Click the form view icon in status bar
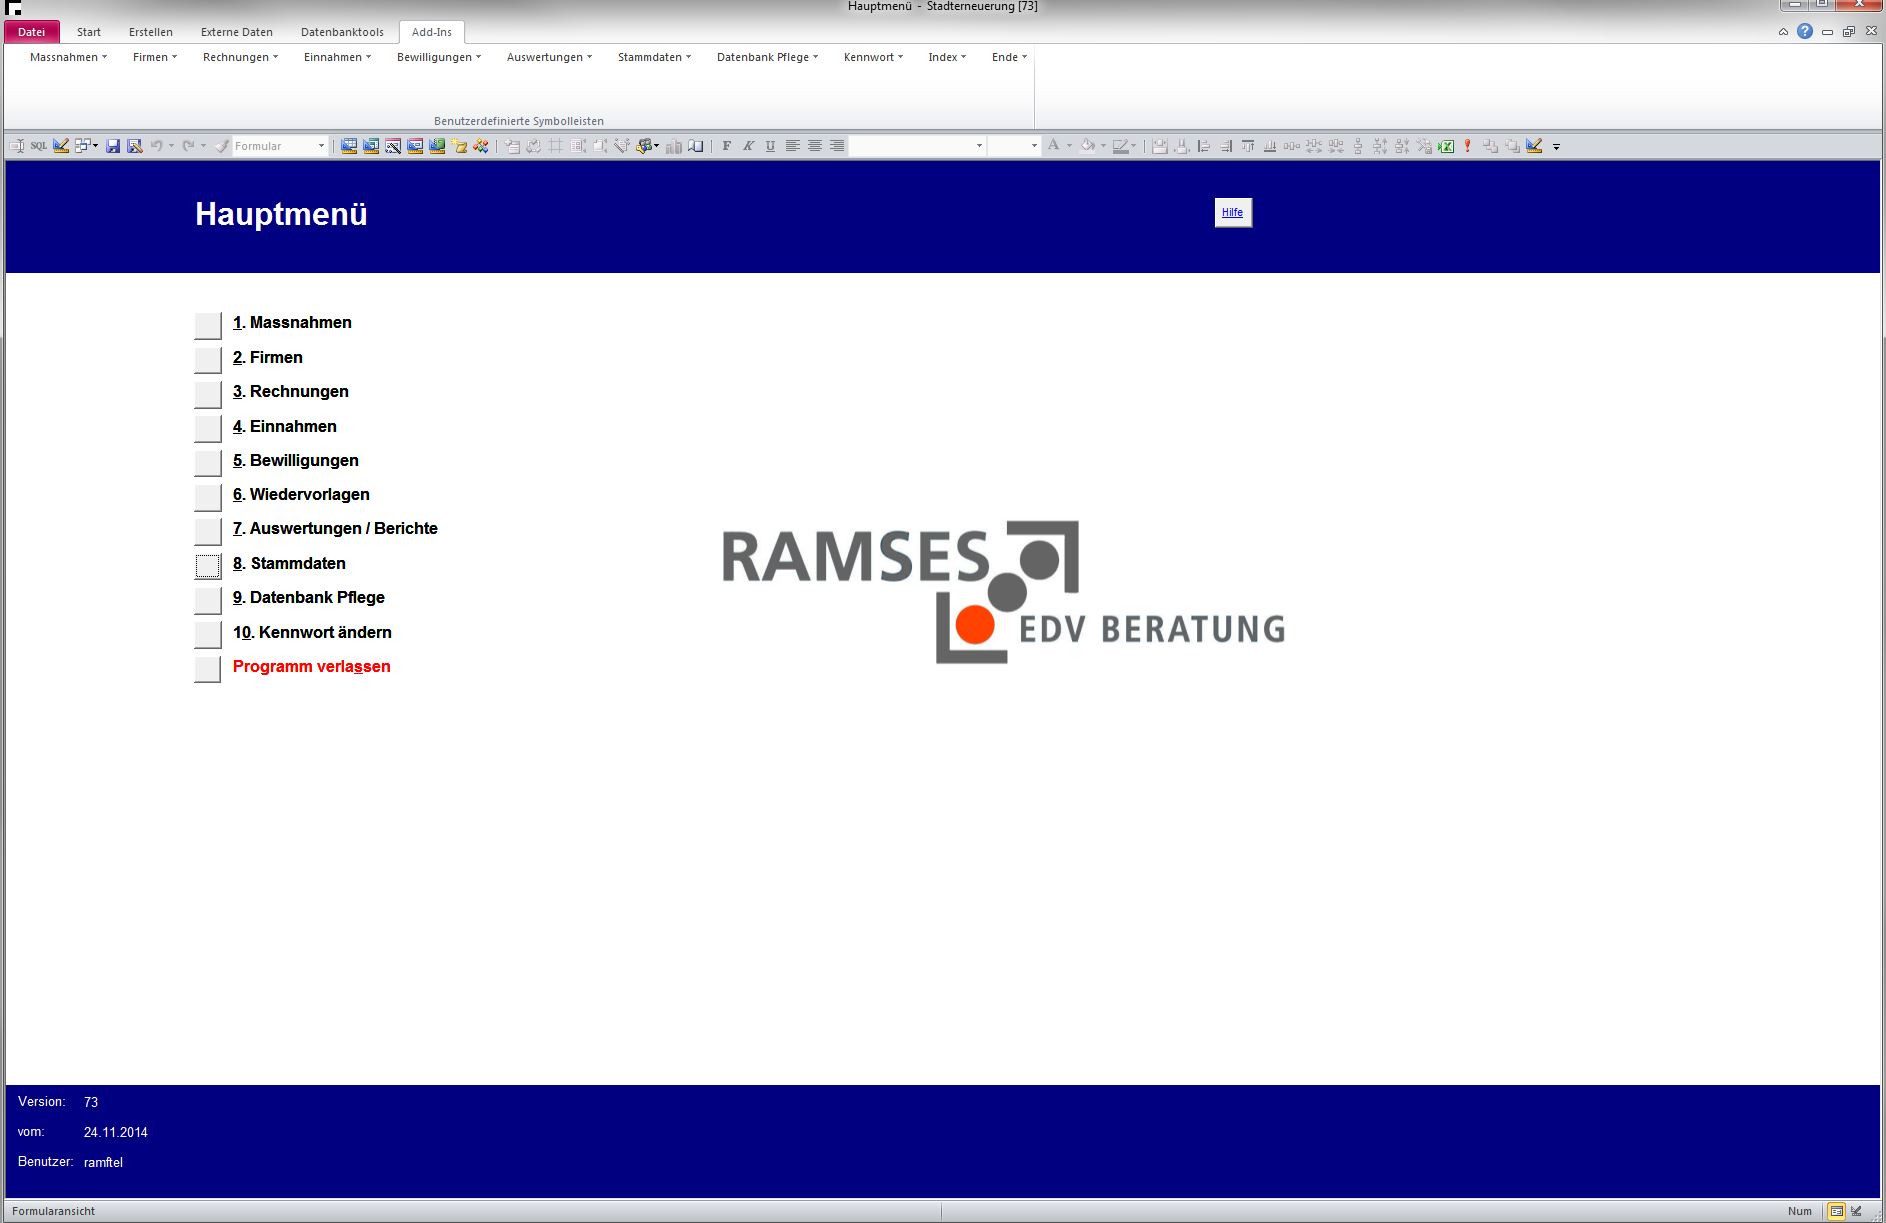1886x1223 pixels. (x=1837, y=1211)
